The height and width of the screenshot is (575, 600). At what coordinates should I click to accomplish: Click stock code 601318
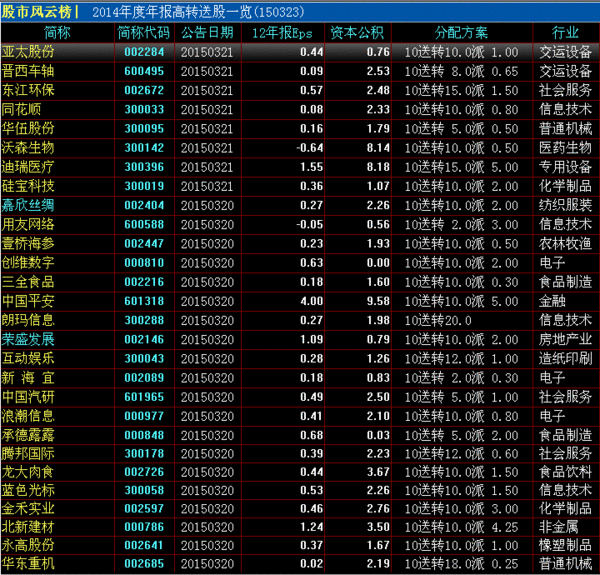pyautogui.click(x=144, y=301)
